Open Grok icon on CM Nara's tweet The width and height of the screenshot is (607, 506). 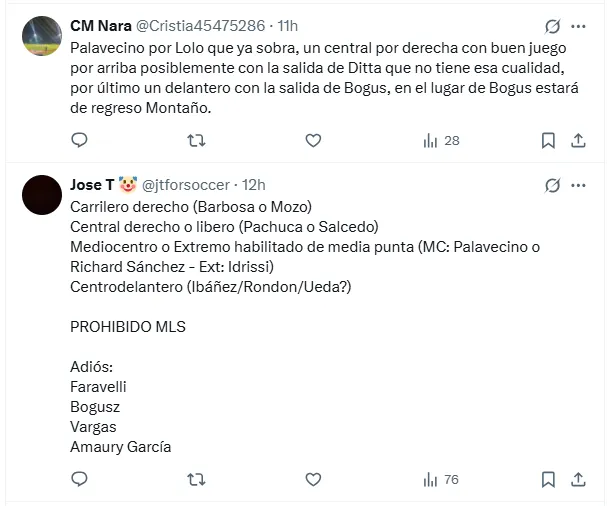551,25
